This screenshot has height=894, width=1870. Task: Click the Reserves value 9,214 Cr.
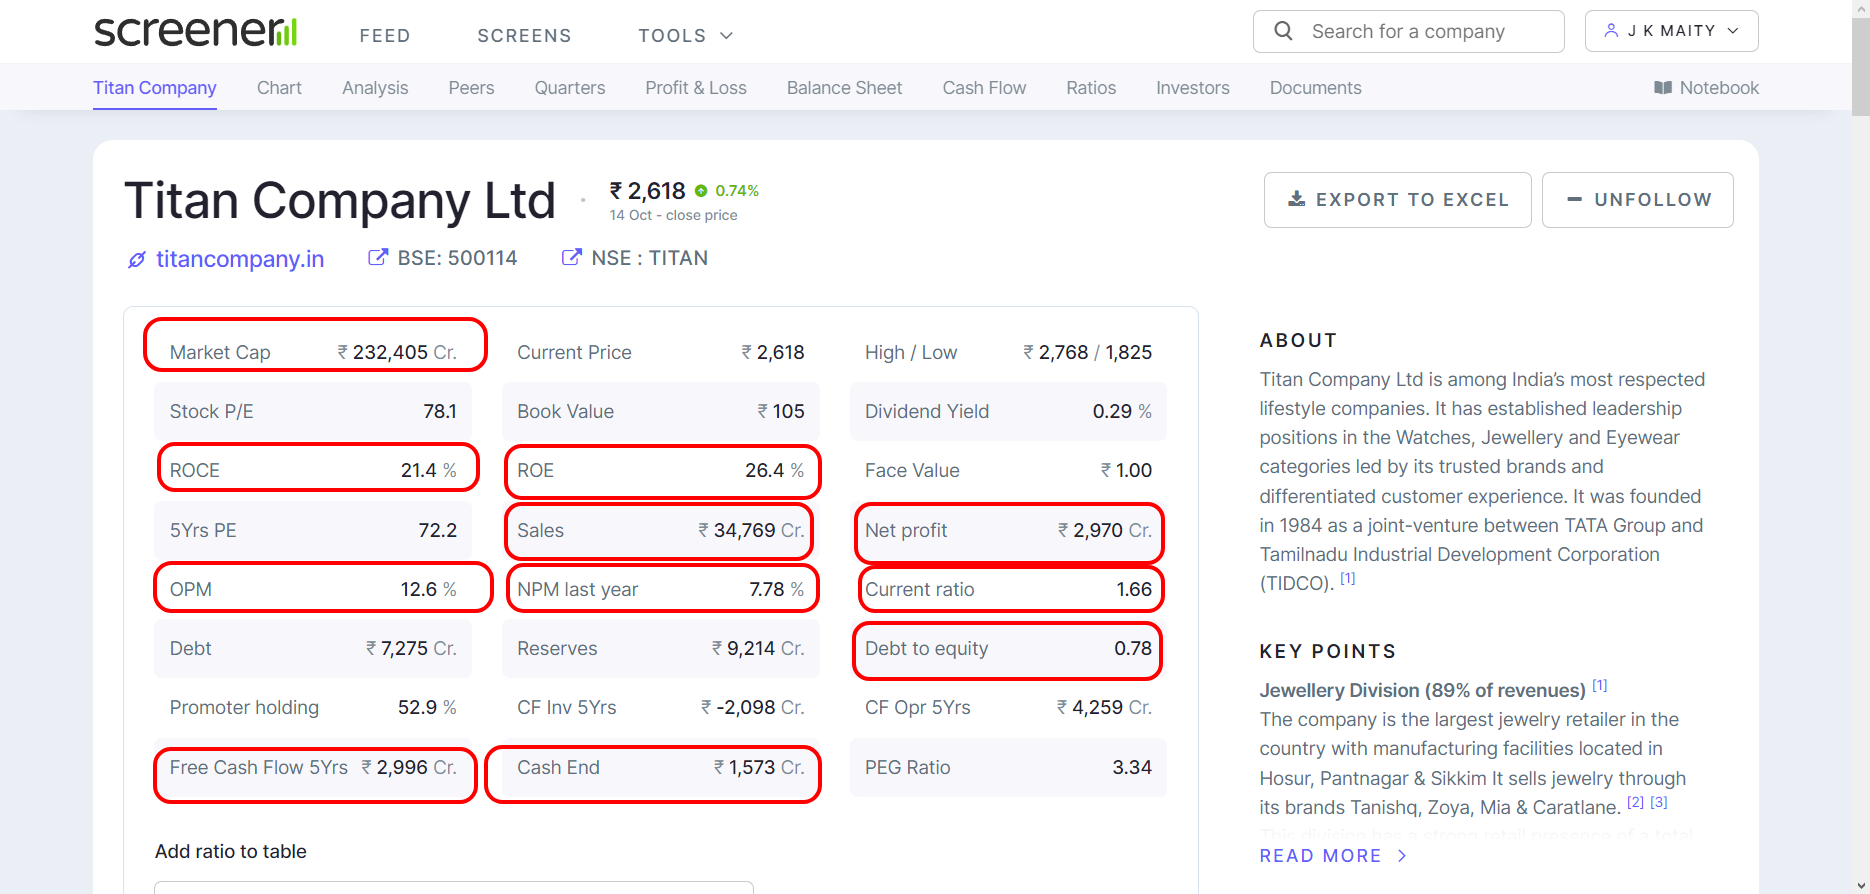tap(758, 648)
